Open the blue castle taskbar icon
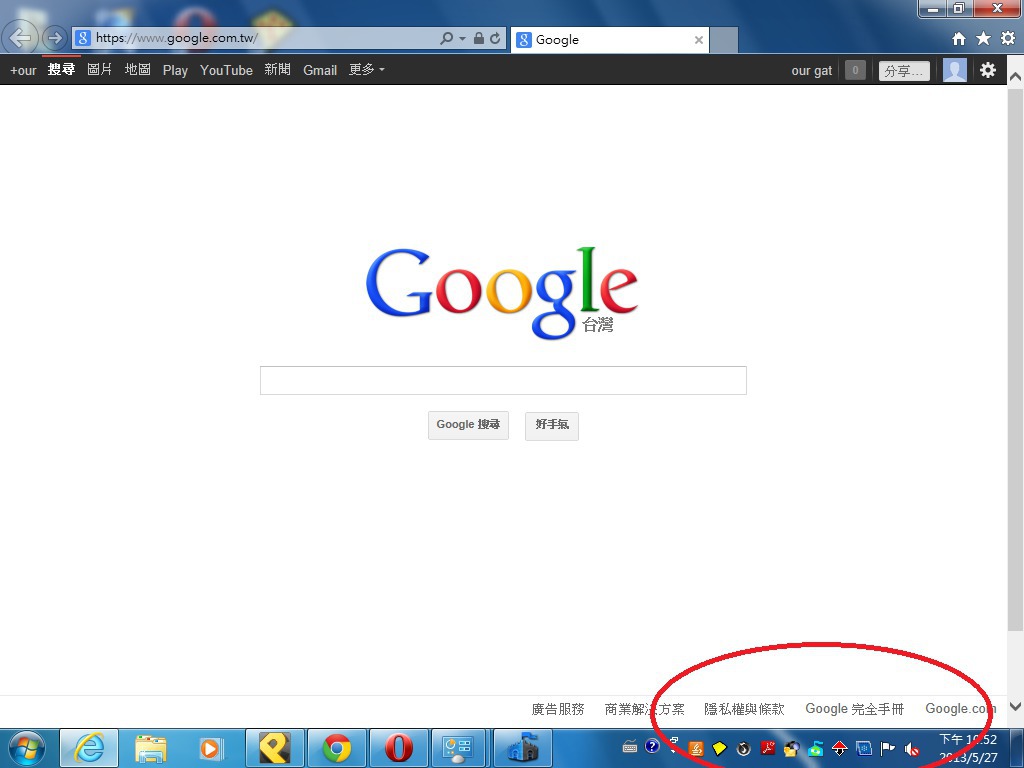Image resolution: width=1024 pixels, height=768 pixels. (x=523, y=748)
